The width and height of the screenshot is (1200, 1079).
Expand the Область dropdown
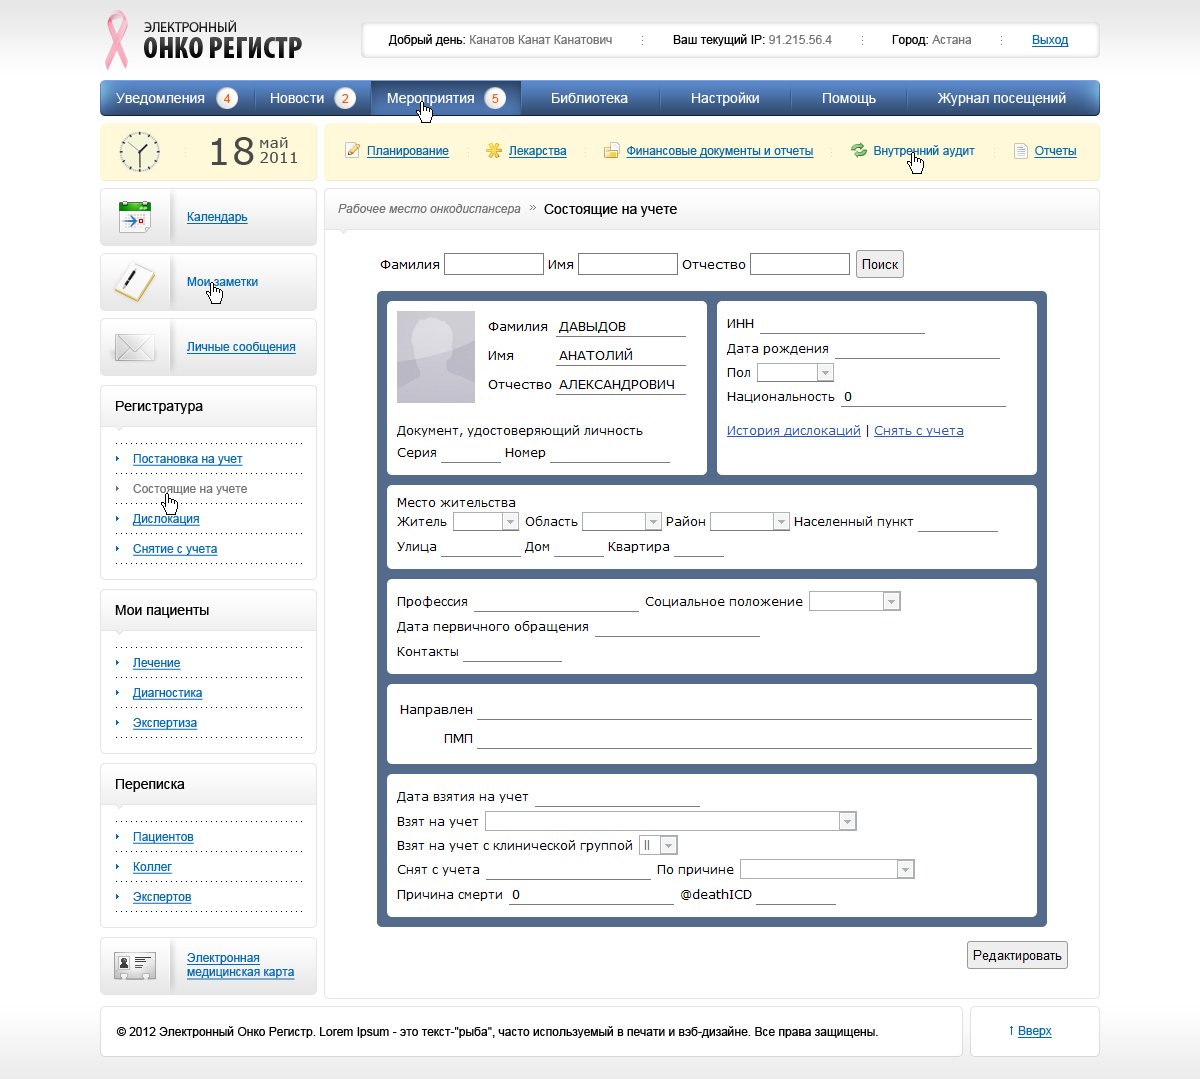pos(622,521)
